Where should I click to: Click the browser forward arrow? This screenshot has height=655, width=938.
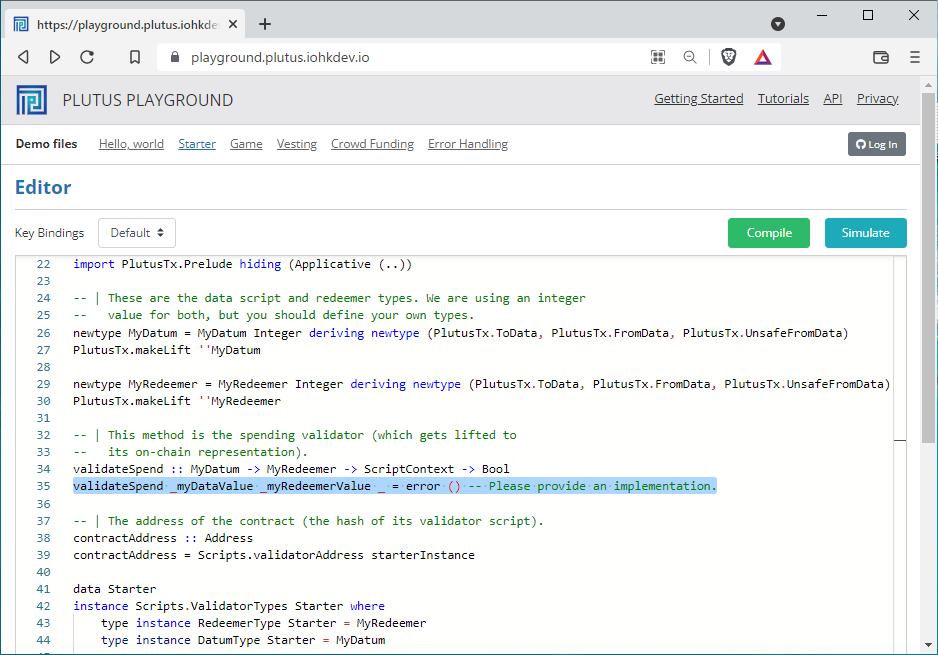pyautogui.click(x=55, y=58)
